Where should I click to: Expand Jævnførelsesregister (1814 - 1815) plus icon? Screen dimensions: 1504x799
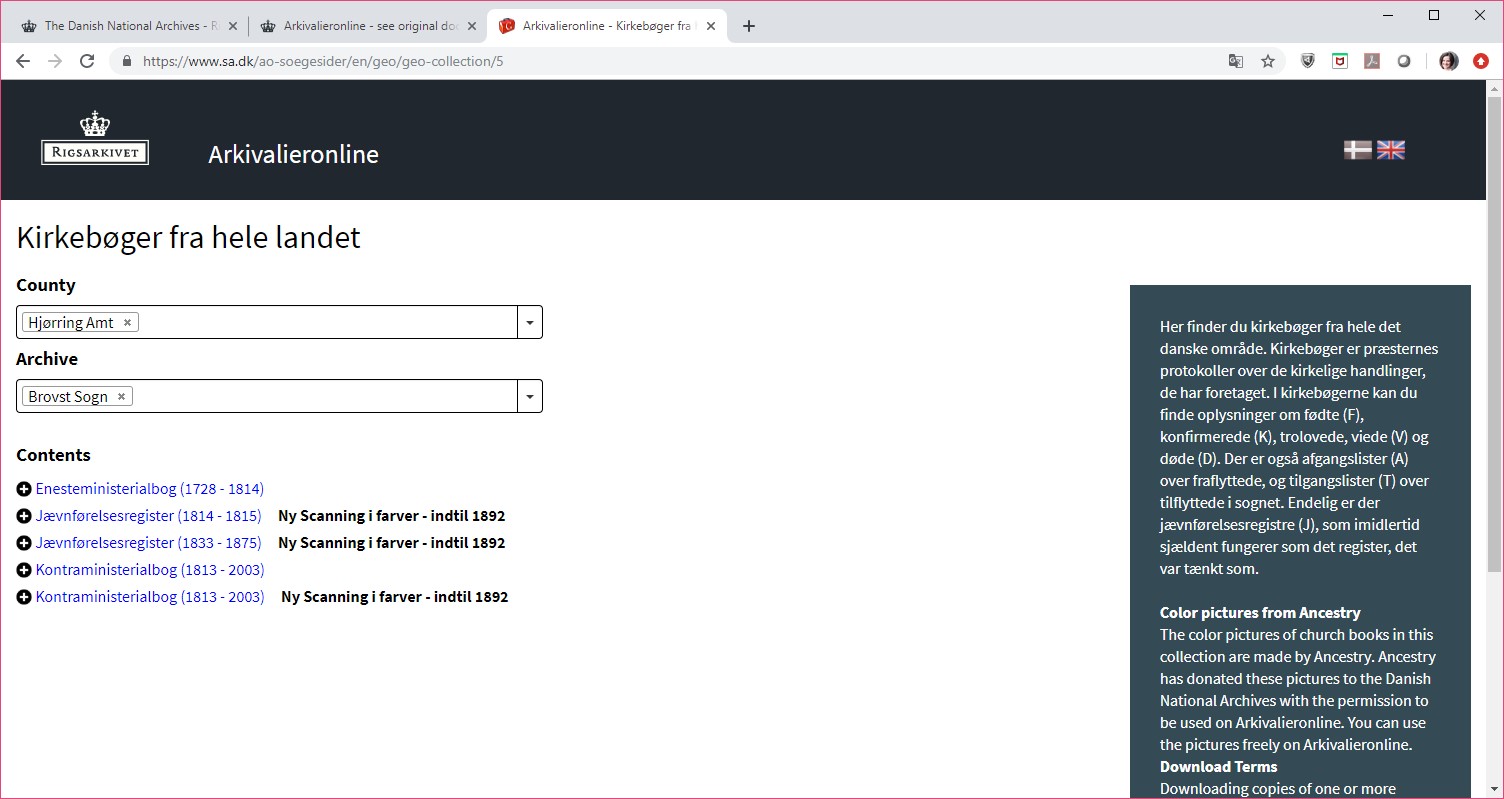24,516
